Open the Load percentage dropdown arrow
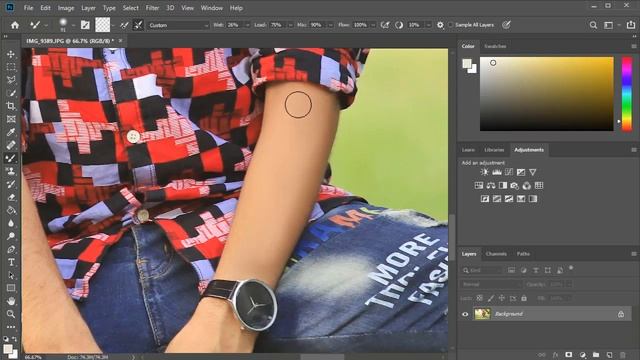This screenshot has width=640, height=360. point(290,25)
